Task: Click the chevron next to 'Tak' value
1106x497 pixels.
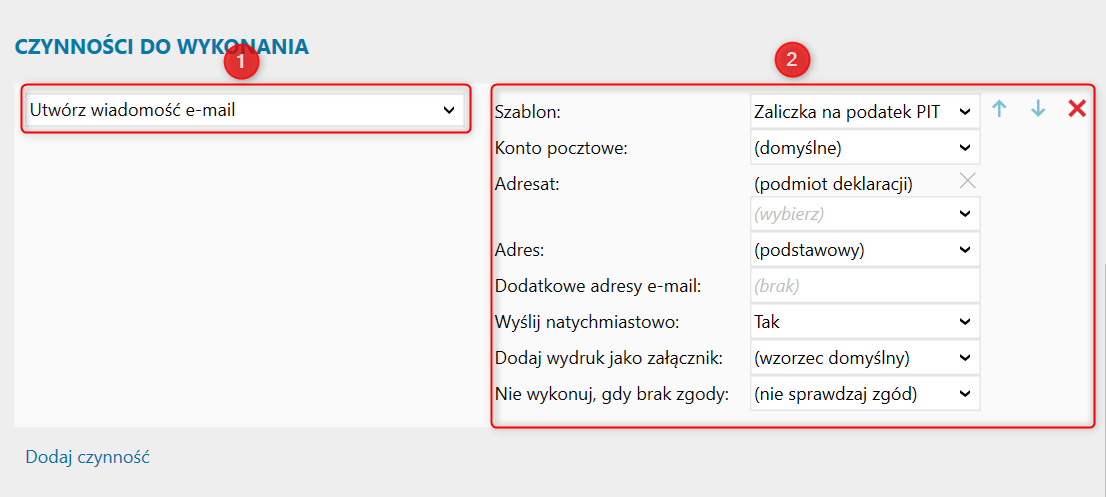Action: (x=965, y=321)
